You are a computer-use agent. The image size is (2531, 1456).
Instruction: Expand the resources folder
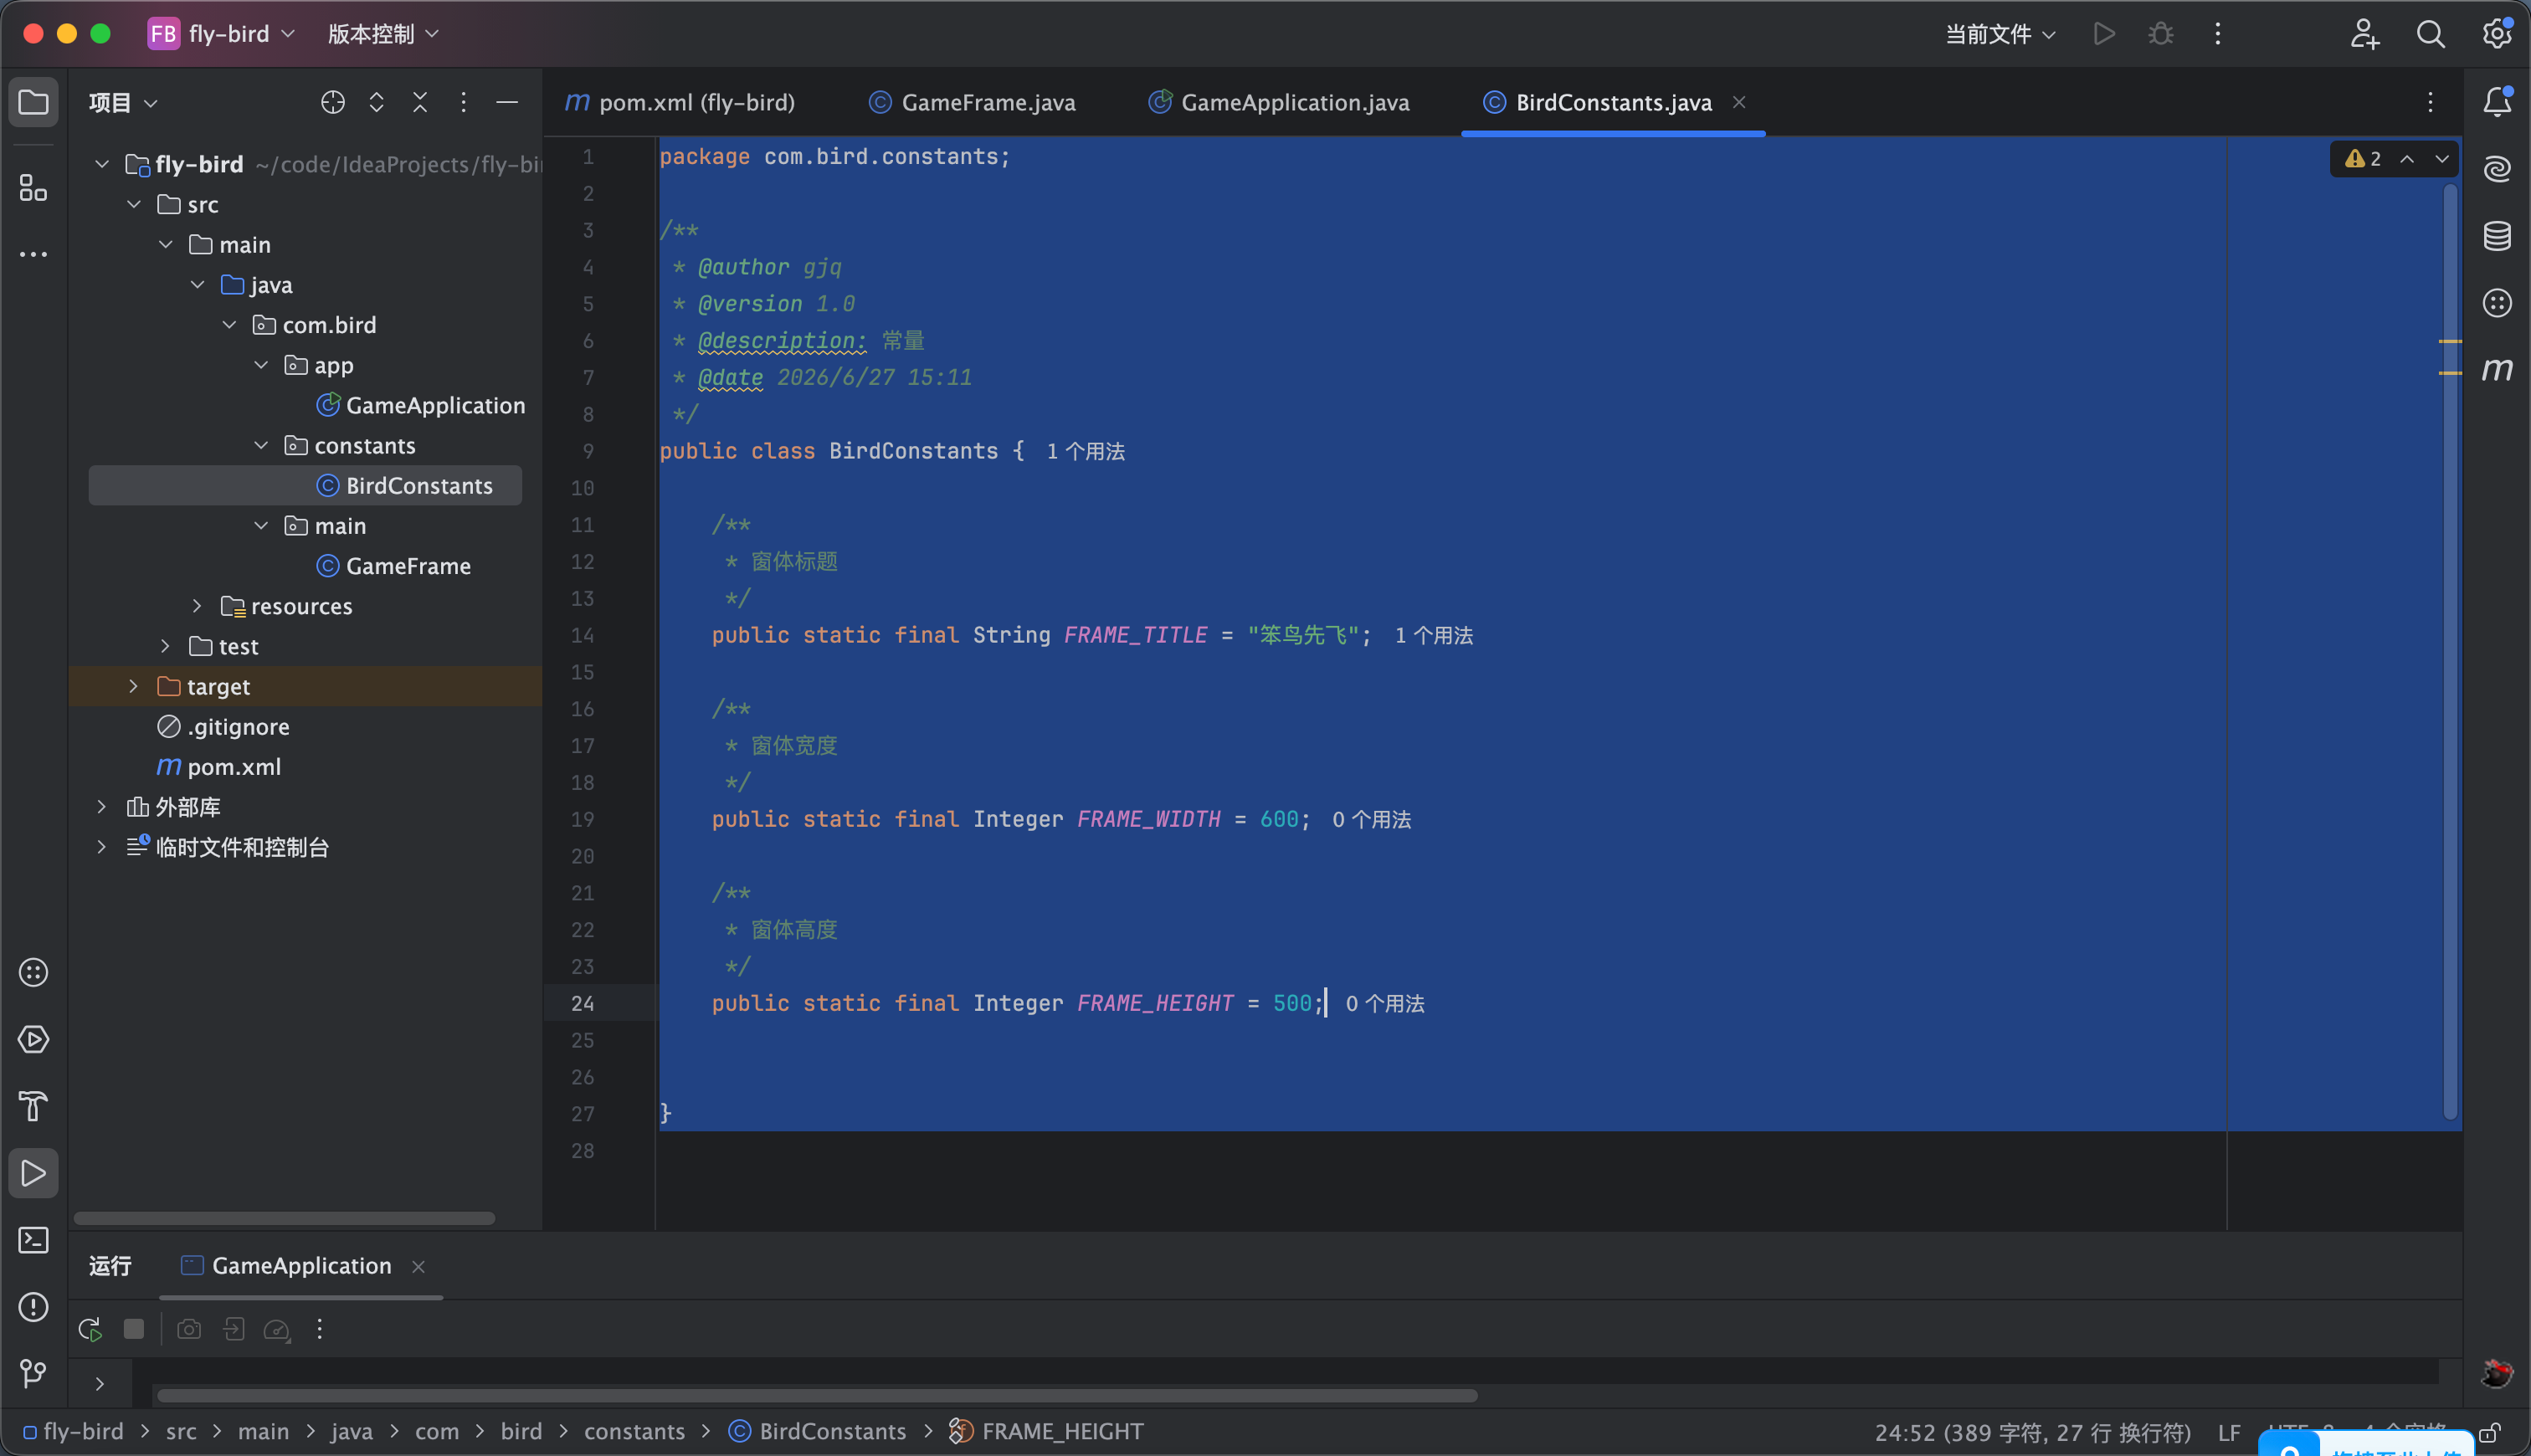point(197,606)
